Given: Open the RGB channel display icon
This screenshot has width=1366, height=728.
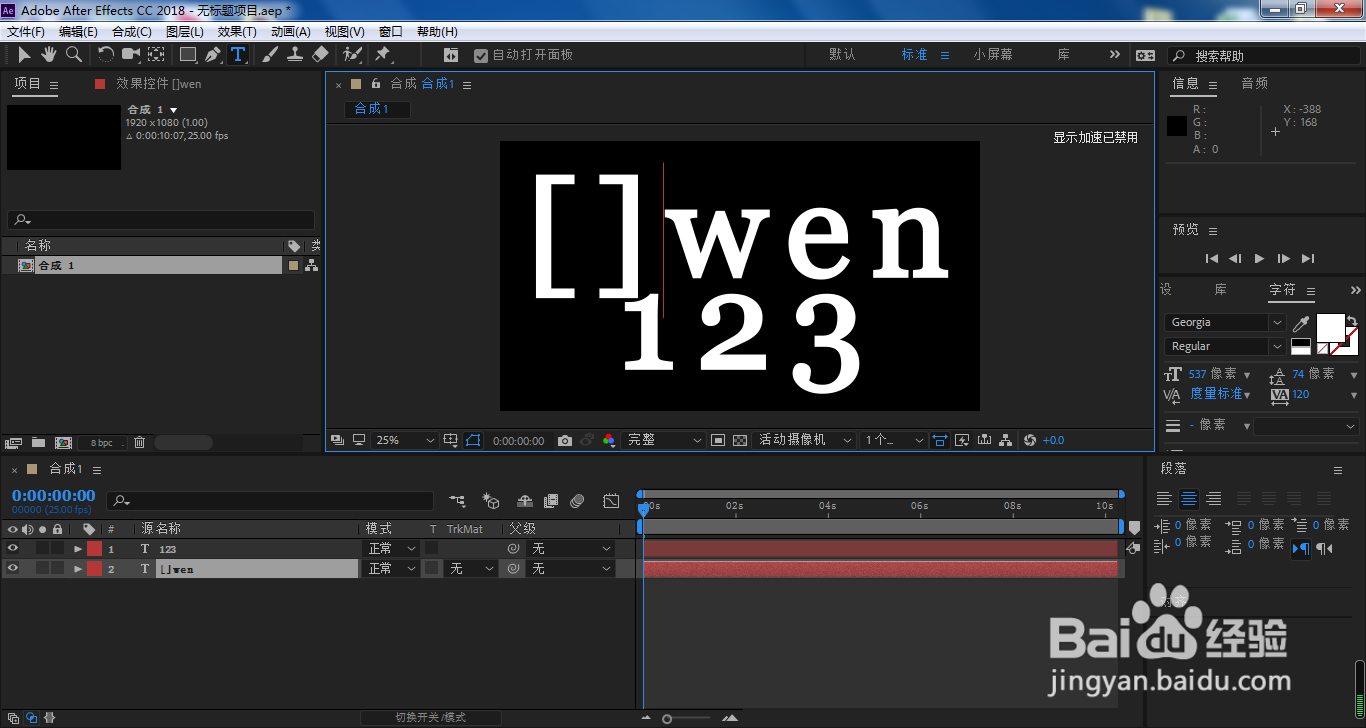Looking at the screenshot, I should pos(609,440).
